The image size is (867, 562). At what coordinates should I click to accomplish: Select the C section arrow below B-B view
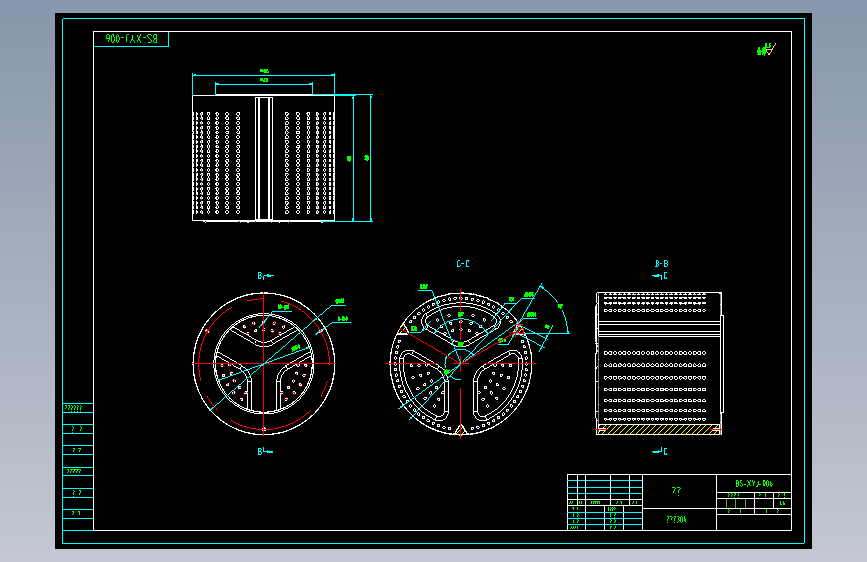pos(660,451)
